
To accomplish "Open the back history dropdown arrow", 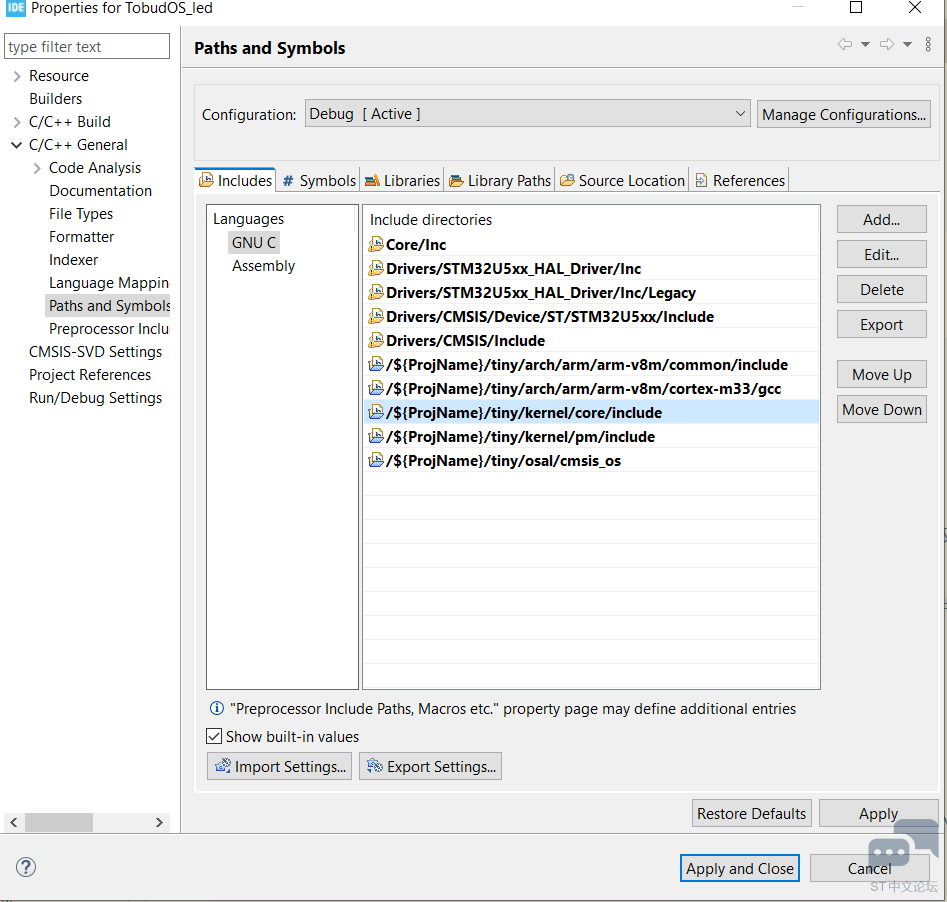I will (x=865, y=44).
